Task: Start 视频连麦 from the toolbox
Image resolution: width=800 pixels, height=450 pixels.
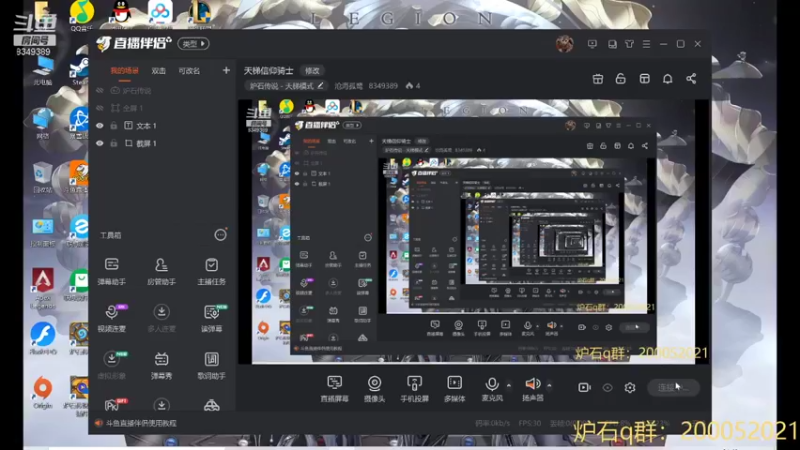Action: (111, 318)
